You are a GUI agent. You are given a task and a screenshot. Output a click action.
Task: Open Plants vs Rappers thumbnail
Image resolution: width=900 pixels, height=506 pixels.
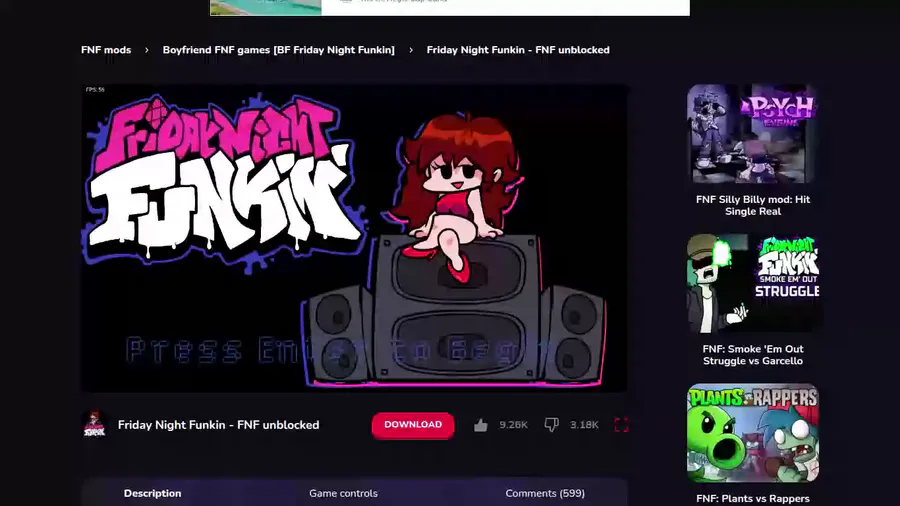(752, 433)
